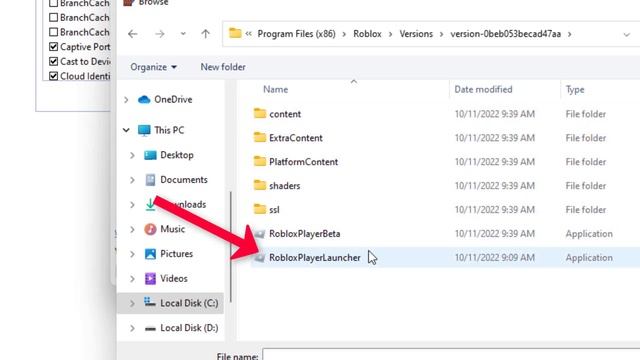Click navigation pane scrollbar
Image resolution: width=640 pixels, height=360 pixels.
tap(231, 247)
